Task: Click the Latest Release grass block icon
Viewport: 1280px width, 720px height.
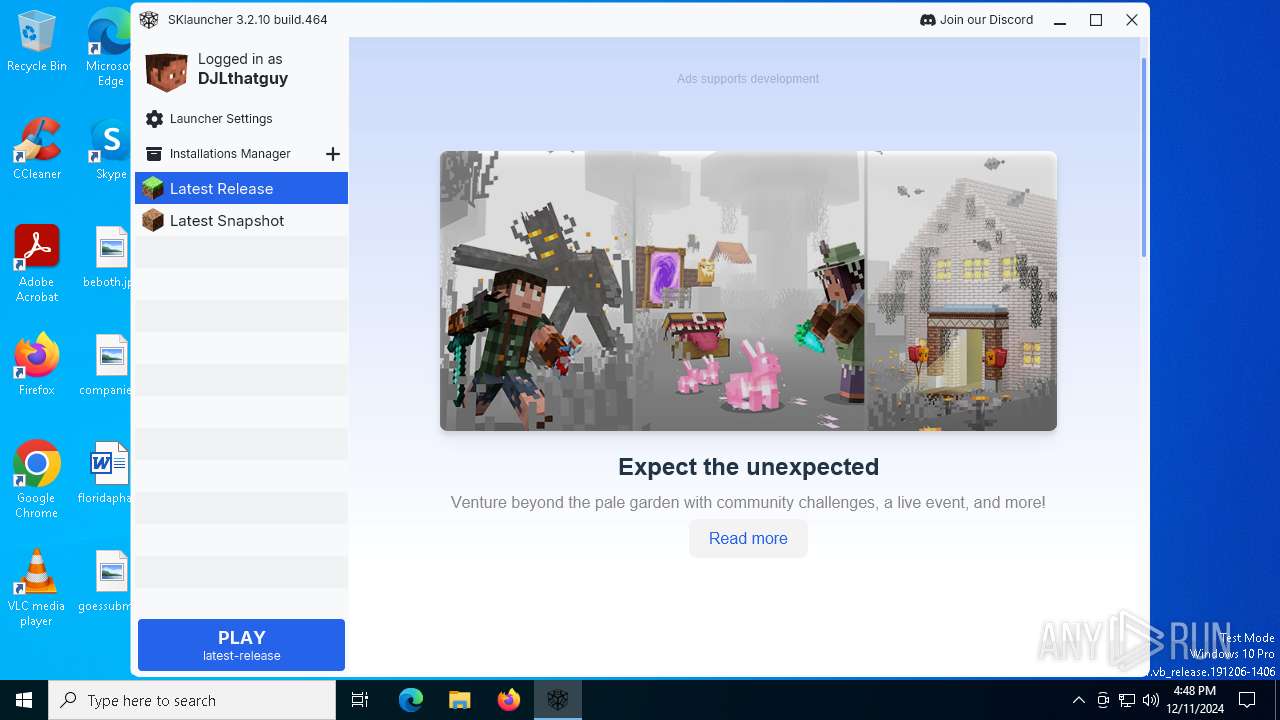Action: click(152, 188)
